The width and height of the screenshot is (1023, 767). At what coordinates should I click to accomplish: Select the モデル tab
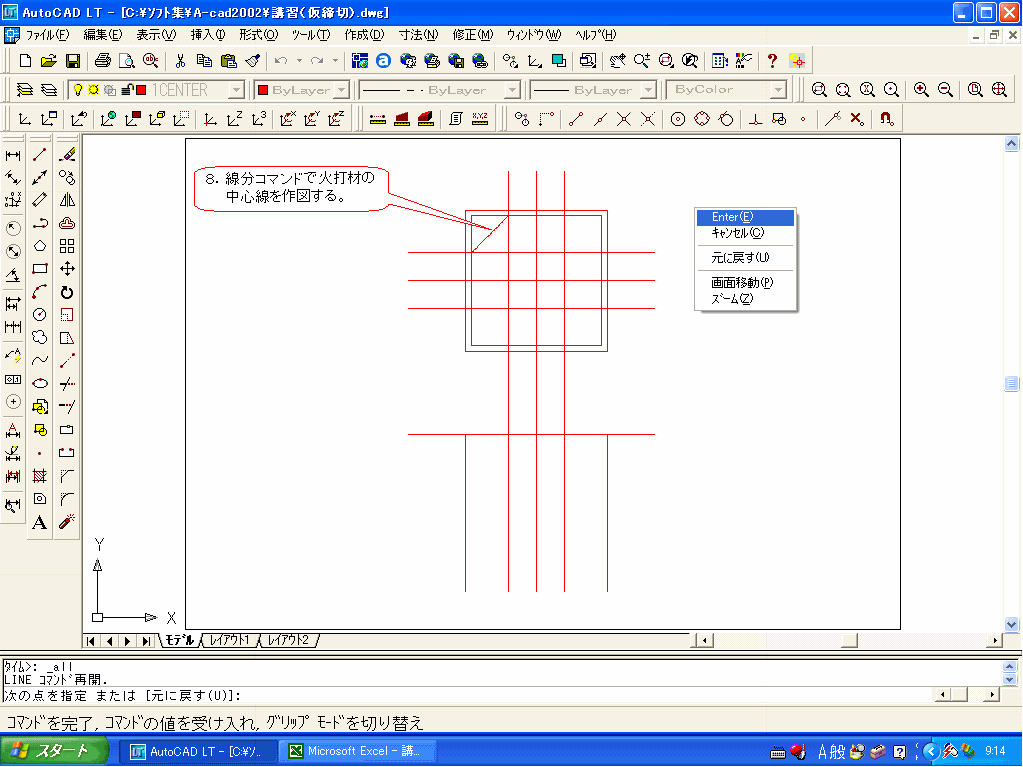(179, 640)
